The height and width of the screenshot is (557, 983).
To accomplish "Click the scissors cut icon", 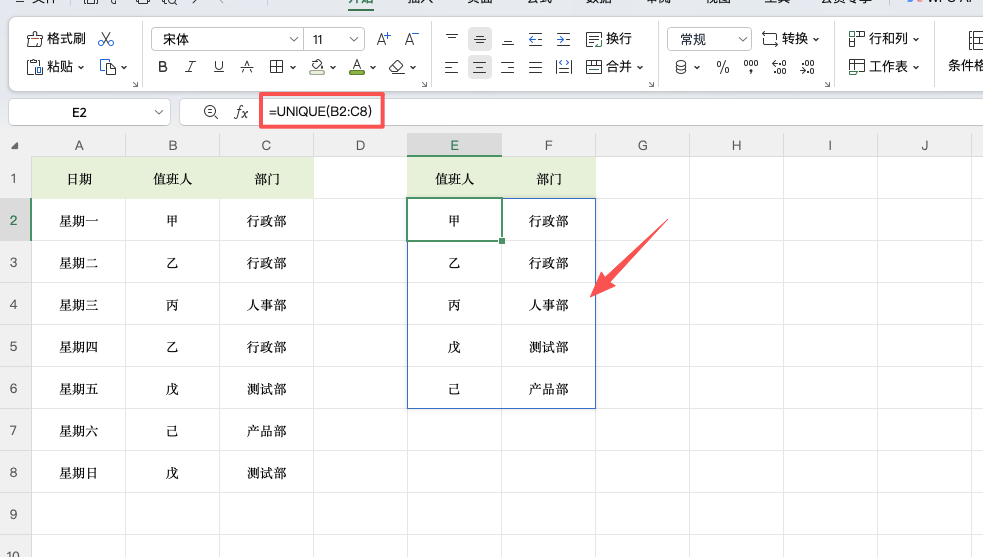I will 106,39.
